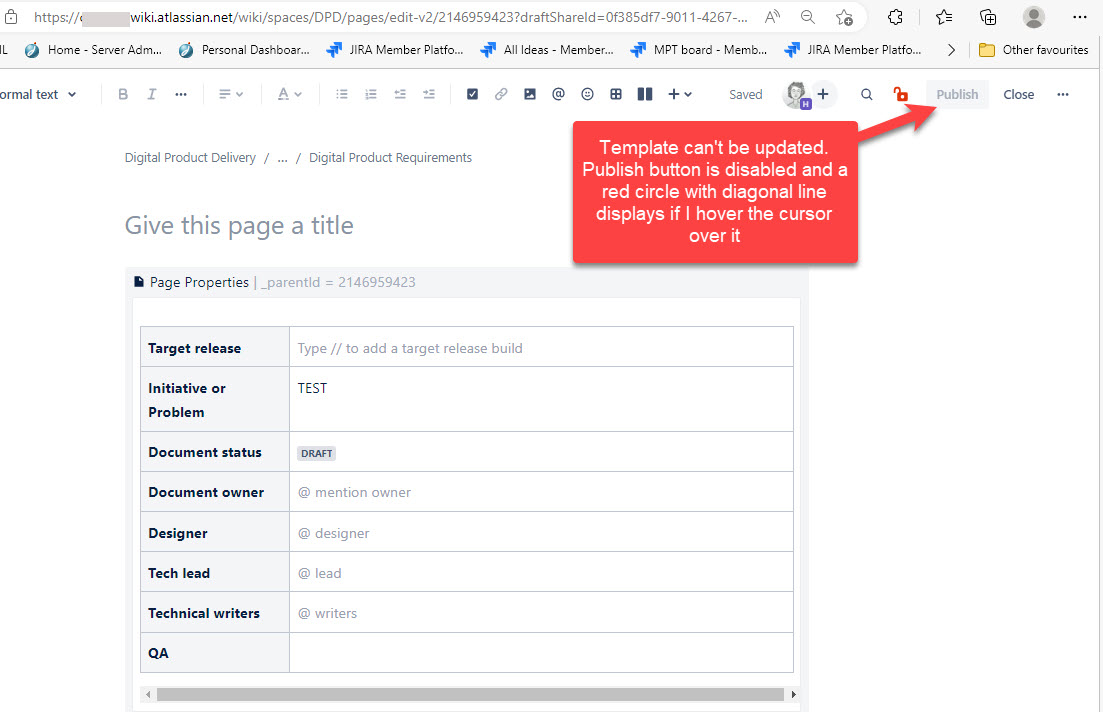Viewport: 1103px width, 712px height.
Task: Insert a numbered list
Action: pyautogui.click(x=371, y=94)
